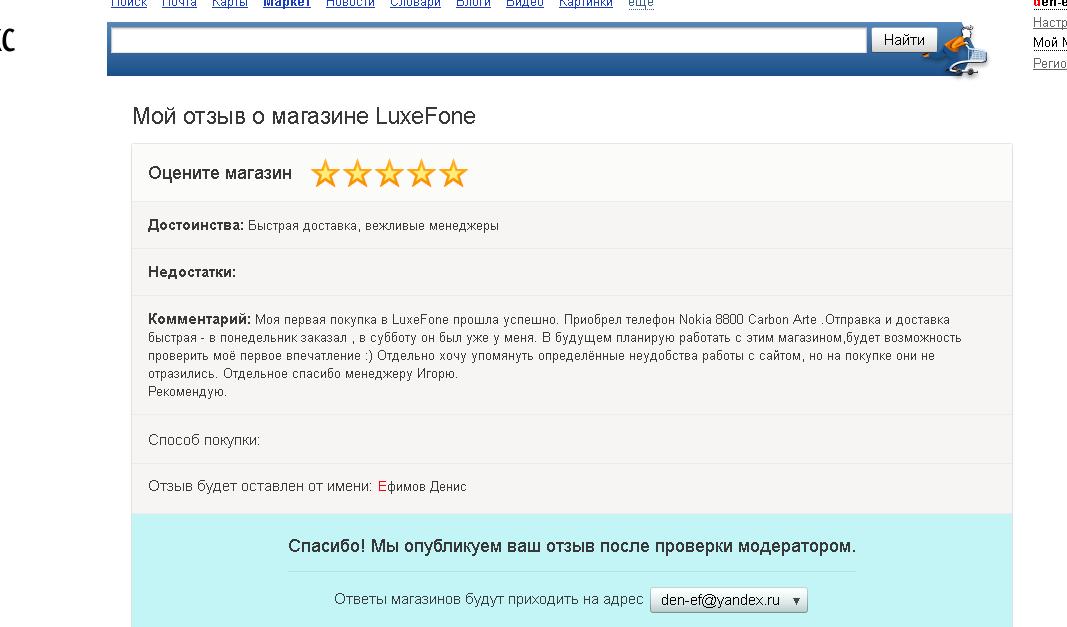Click the heading Мой отзыв о магазине LuxeFone
The height and width of the screenshot is (627, 1067).
303,116
